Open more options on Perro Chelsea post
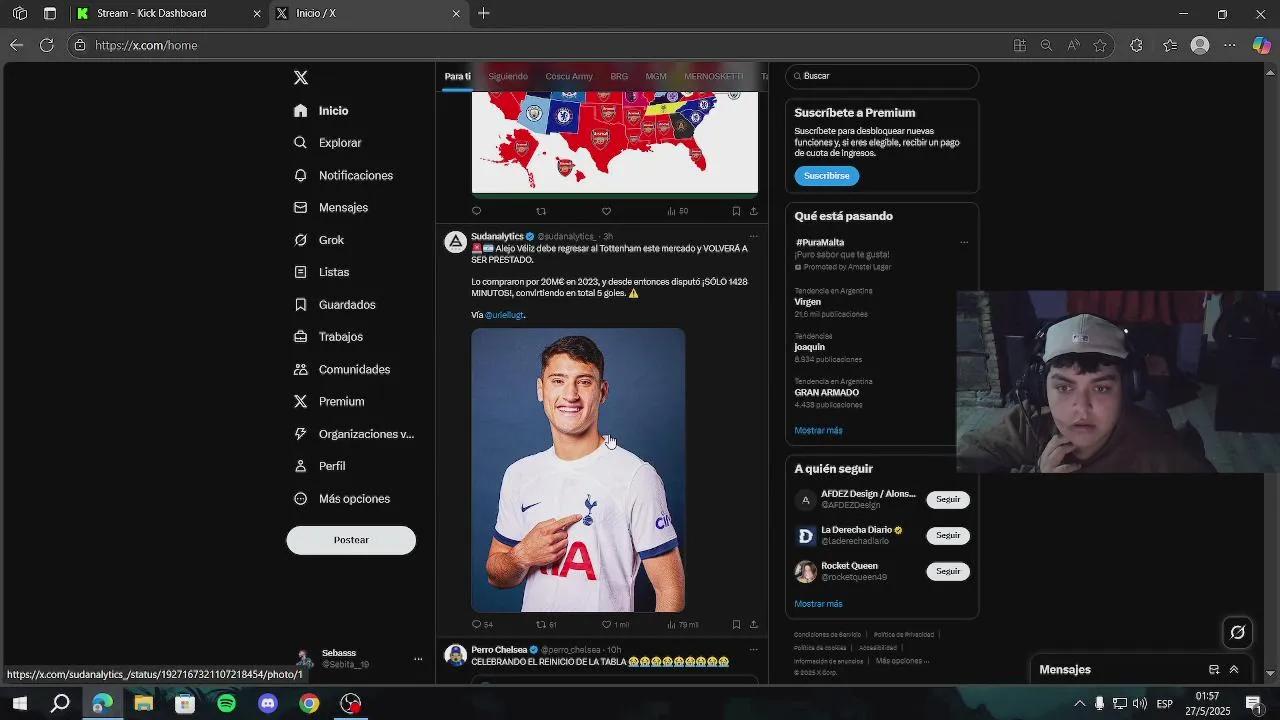The height and width of the screenshot is (720, 1280). [753, 650]
